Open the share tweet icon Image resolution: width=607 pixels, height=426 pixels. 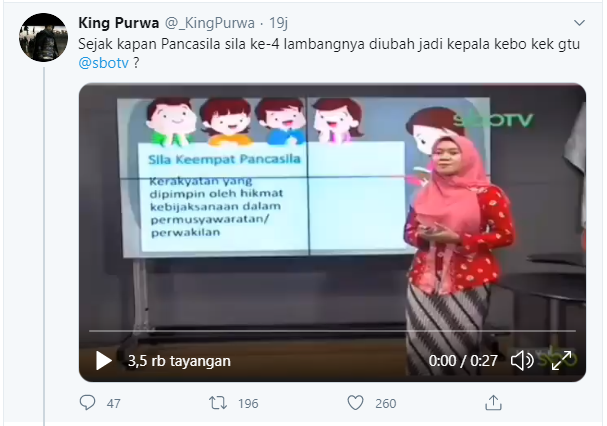pos(493,402)
